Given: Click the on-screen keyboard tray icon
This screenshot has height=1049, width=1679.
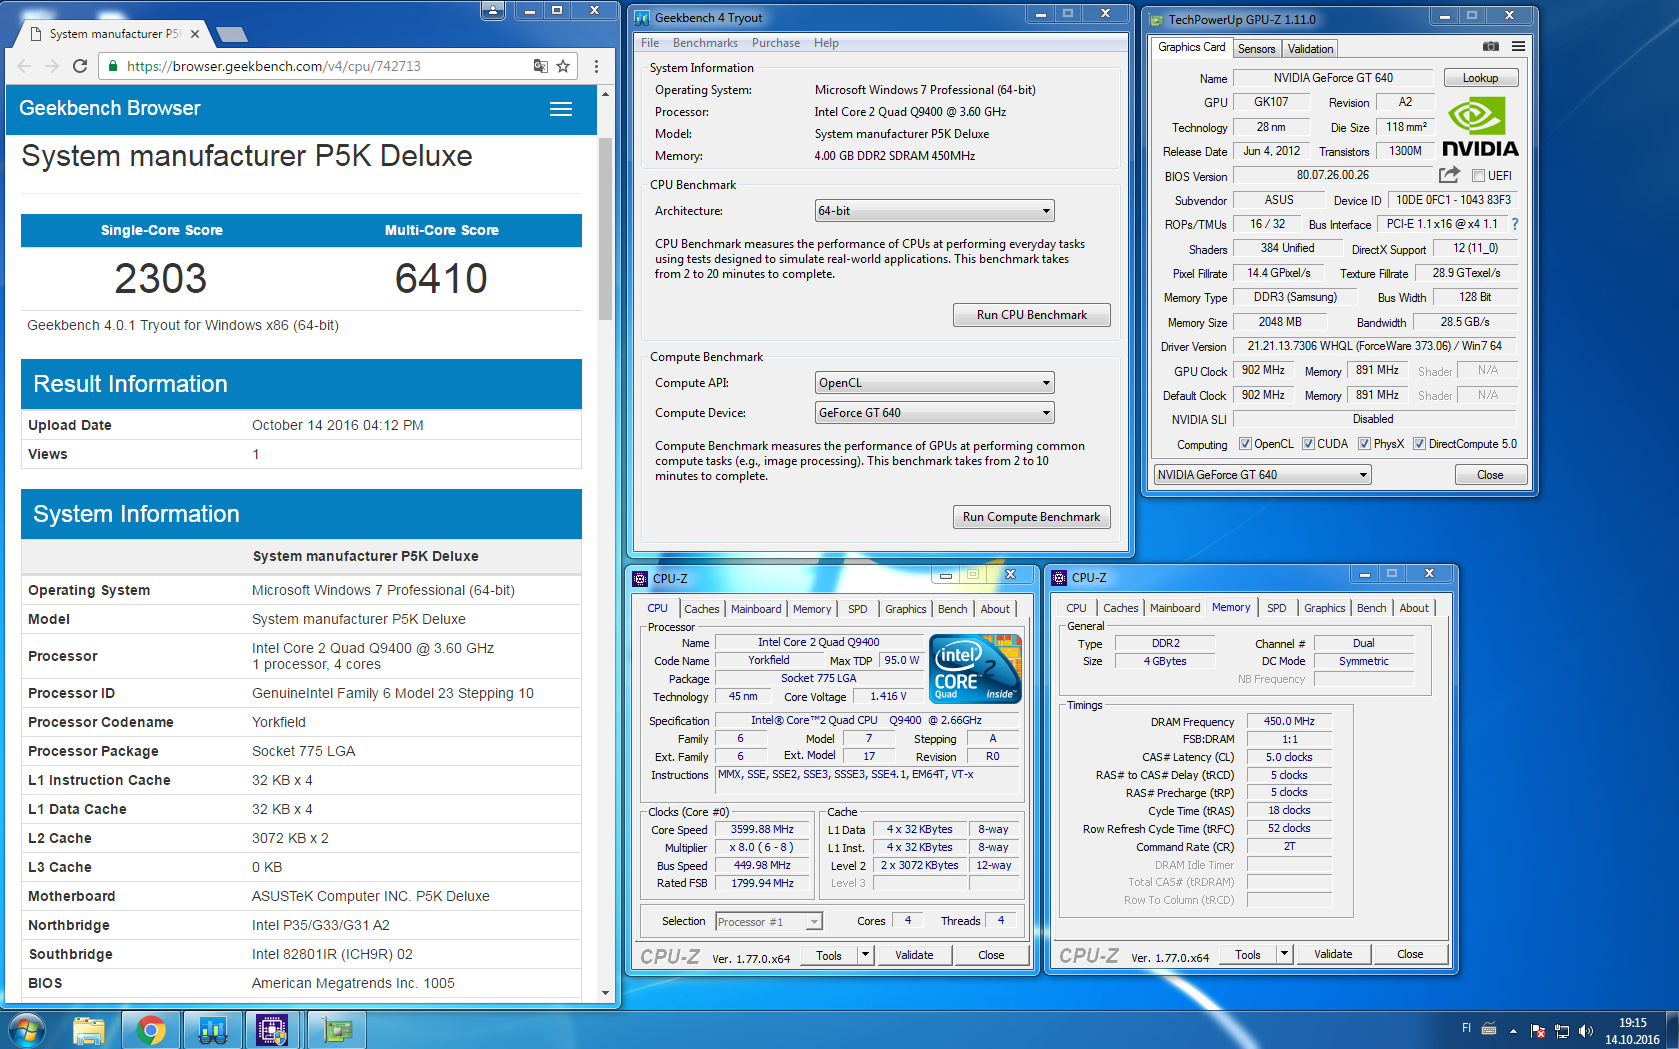Looking at the screenshot, I should [x=1489, y=1029].
